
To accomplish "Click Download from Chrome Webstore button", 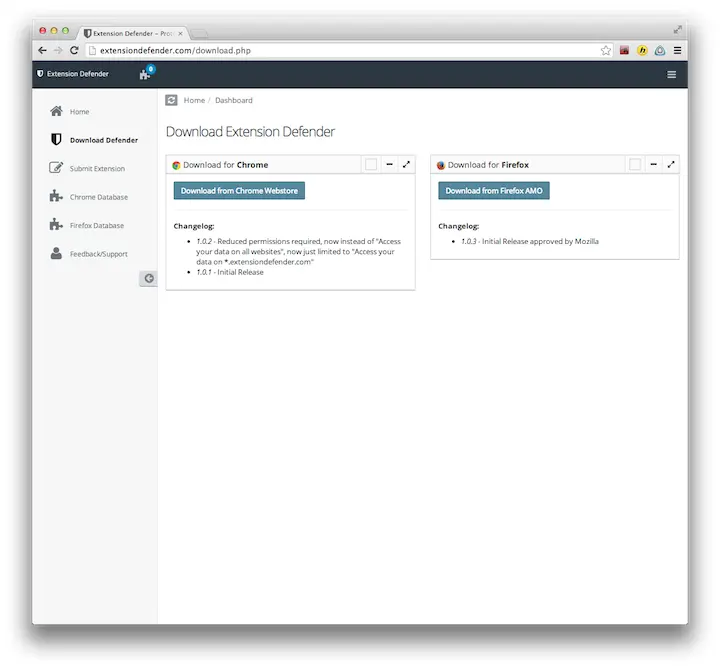I will 239,191.
